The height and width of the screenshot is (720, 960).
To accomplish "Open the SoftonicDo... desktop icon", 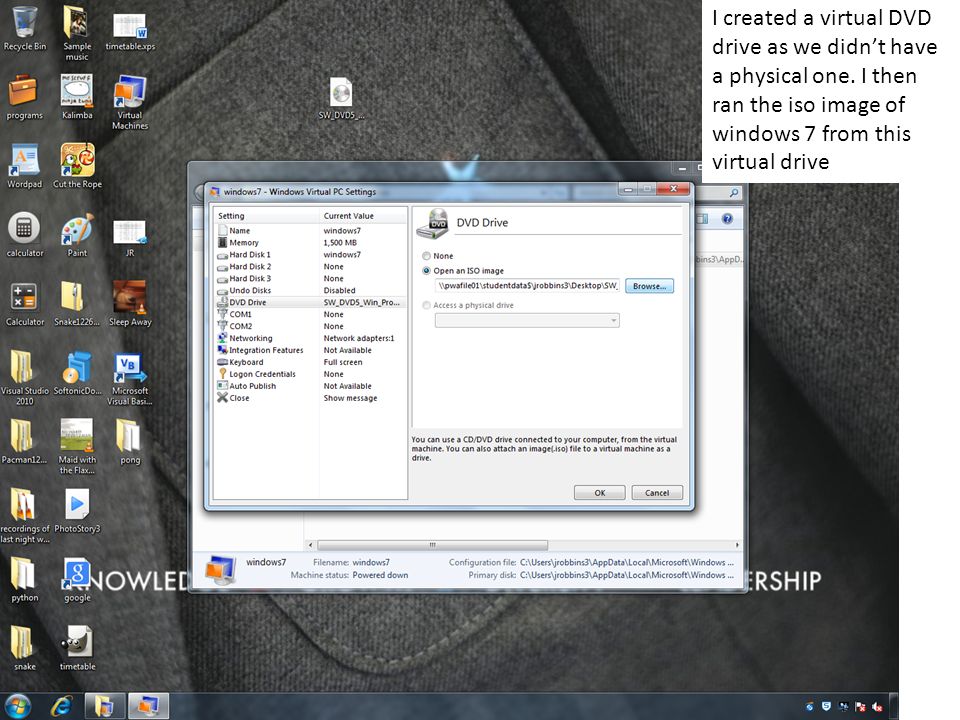I will (x=77, y=373).
